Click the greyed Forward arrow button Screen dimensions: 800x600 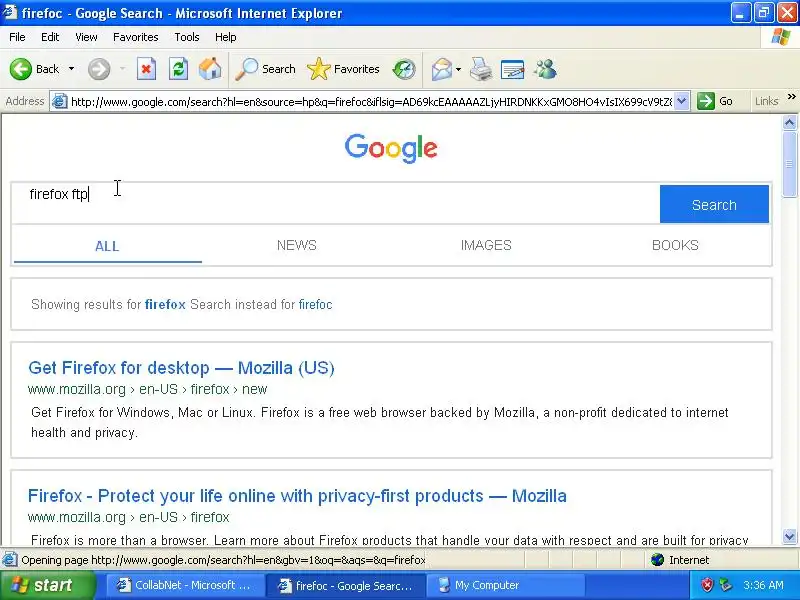coord(99,69)
